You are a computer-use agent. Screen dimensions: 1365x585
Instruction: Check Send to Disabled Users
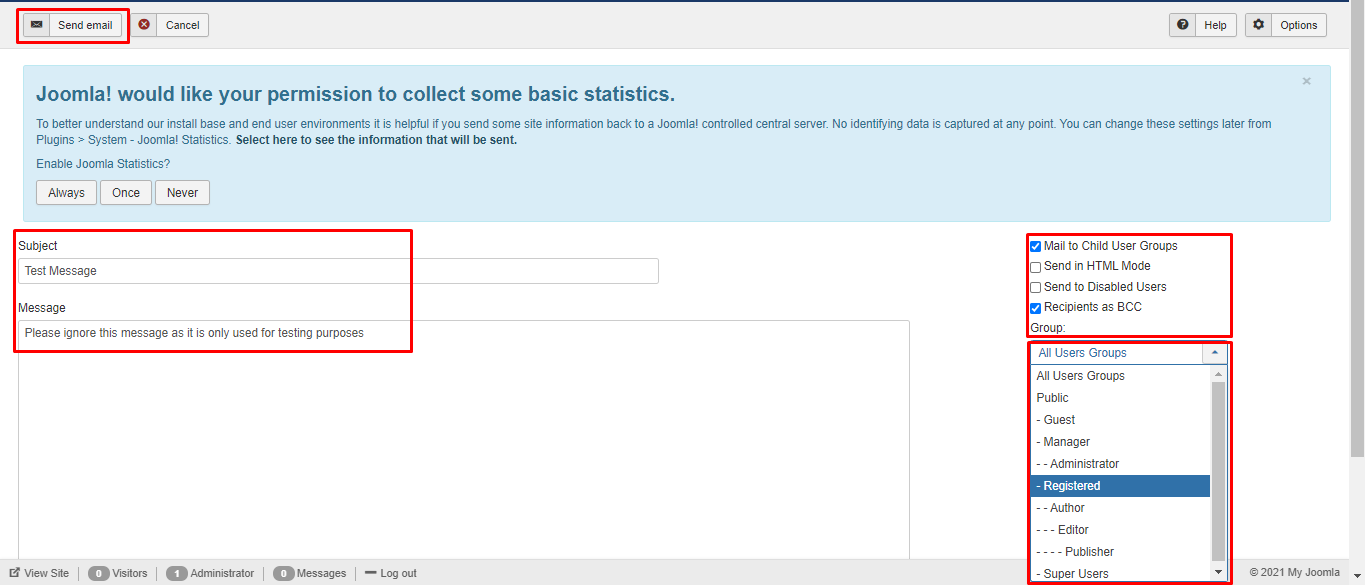[1036, 287]
